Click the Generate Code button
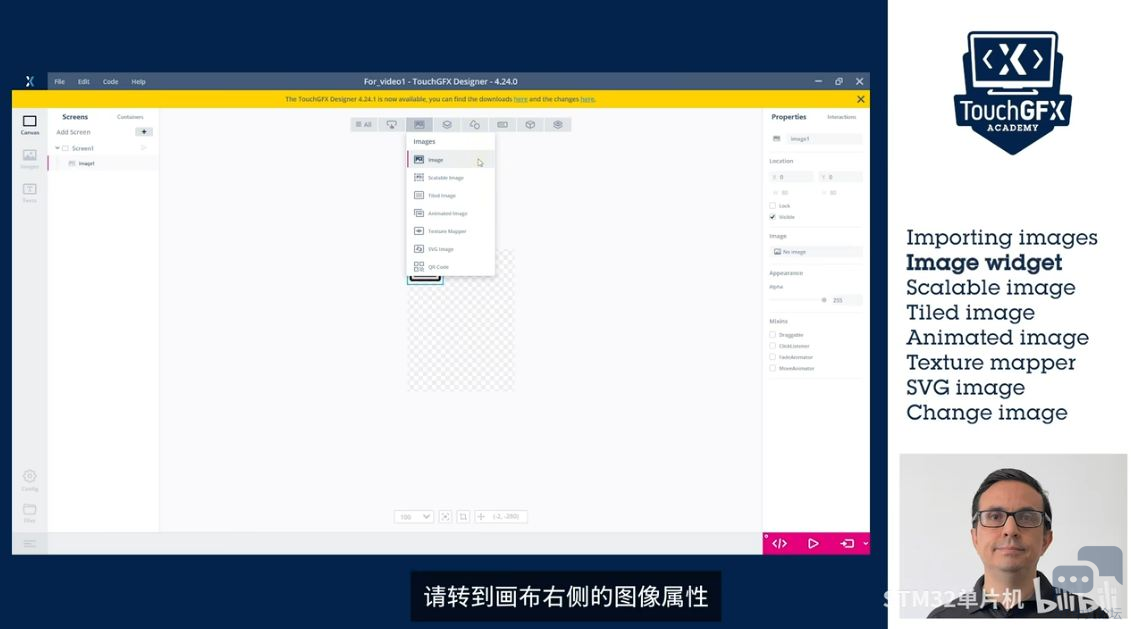The height and width of the screenshot is (629, 1131). tap(780, 543)
